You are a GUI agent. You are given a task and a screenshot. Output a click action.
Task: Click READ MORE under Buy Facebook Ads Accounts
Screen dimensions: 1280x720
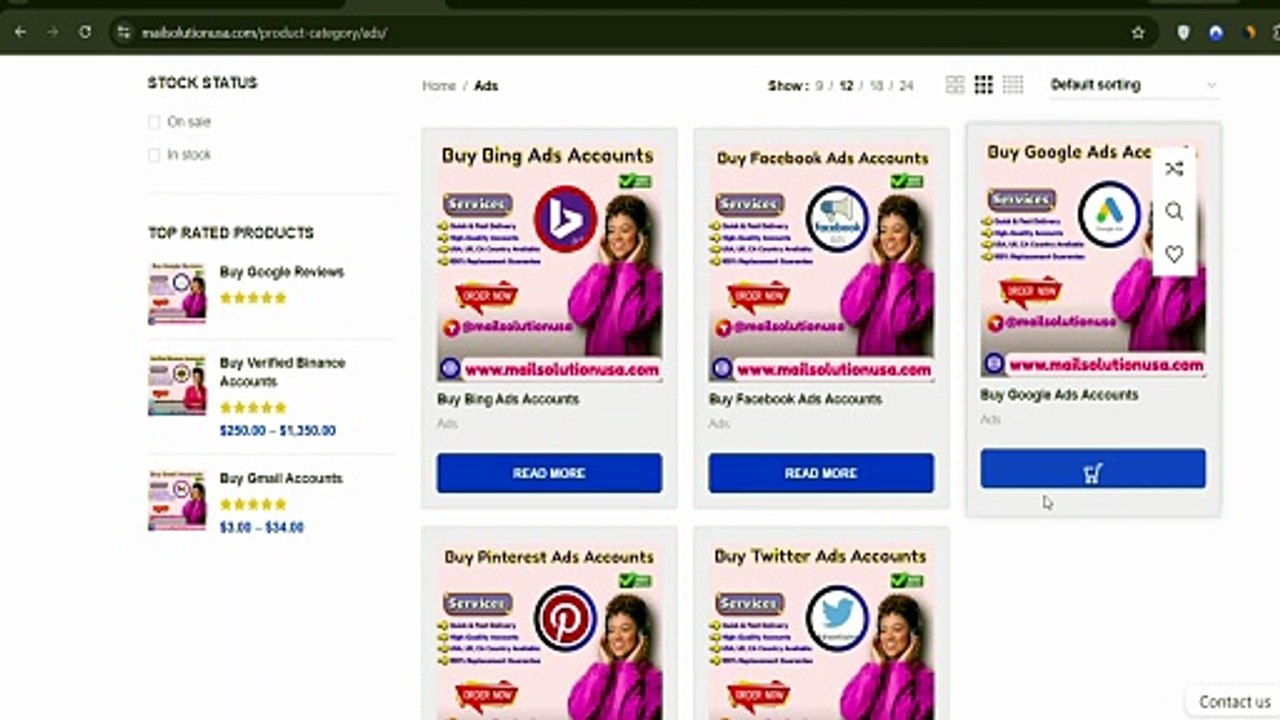pos(821,473)
